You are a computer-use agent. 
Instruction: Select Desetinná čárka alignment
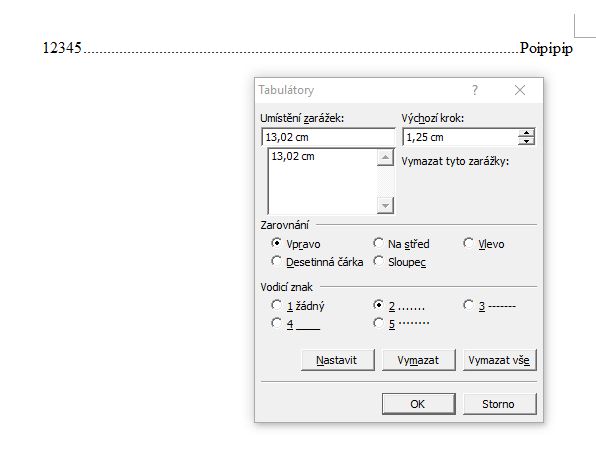tap(276, 261)
